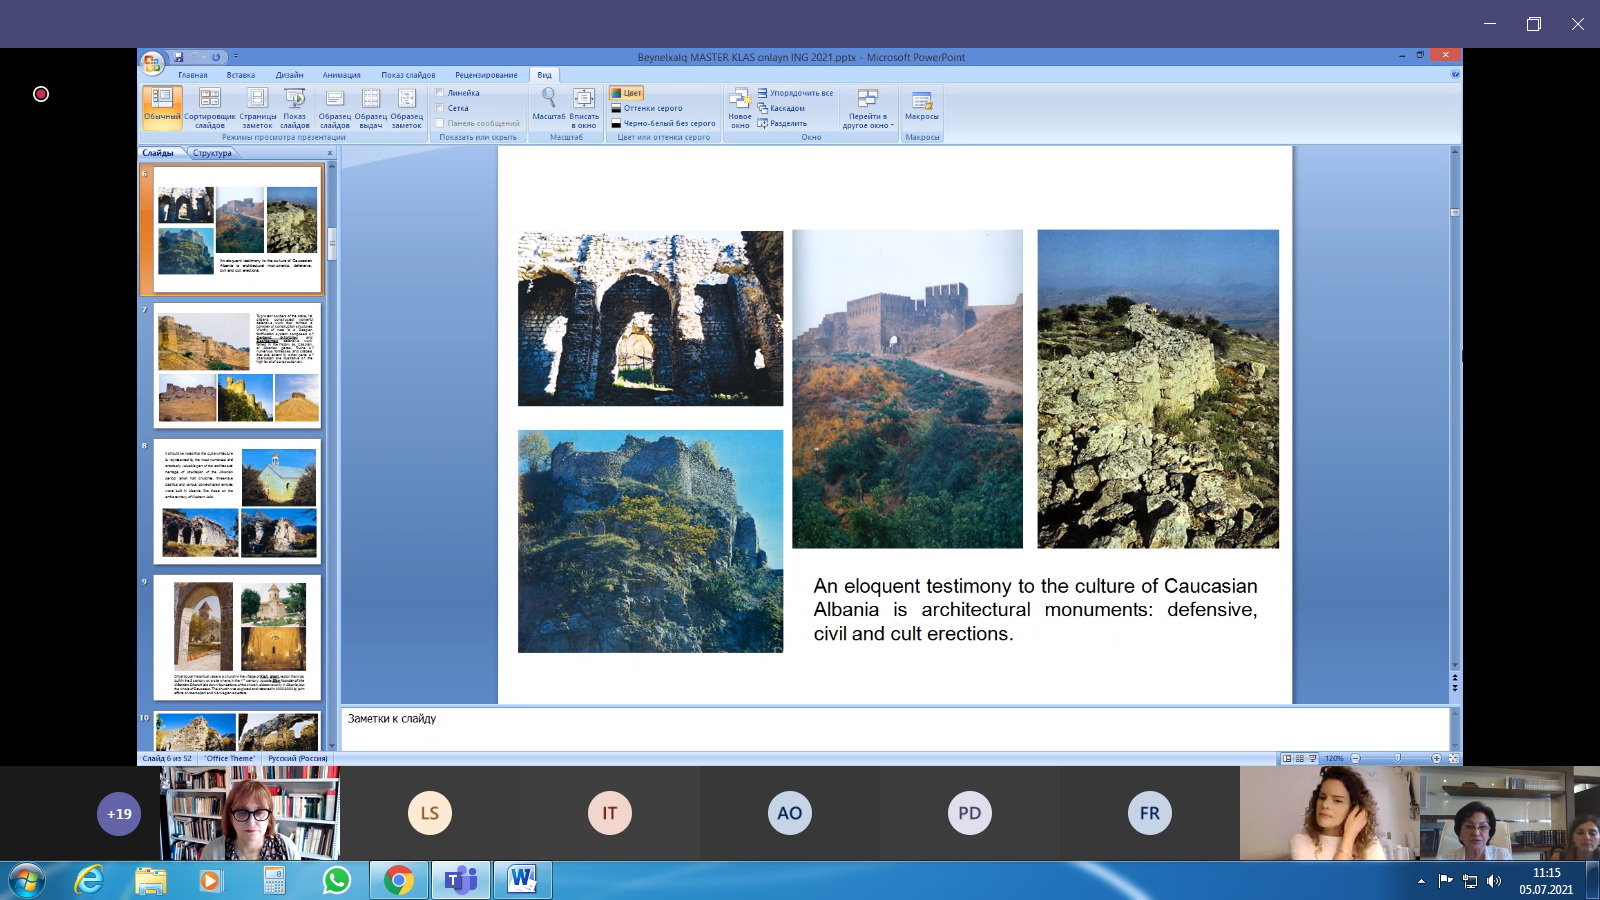Click the Заметки к слайду notes field
The height and width of the screenshot is (900, 1600).
[895, 729]
